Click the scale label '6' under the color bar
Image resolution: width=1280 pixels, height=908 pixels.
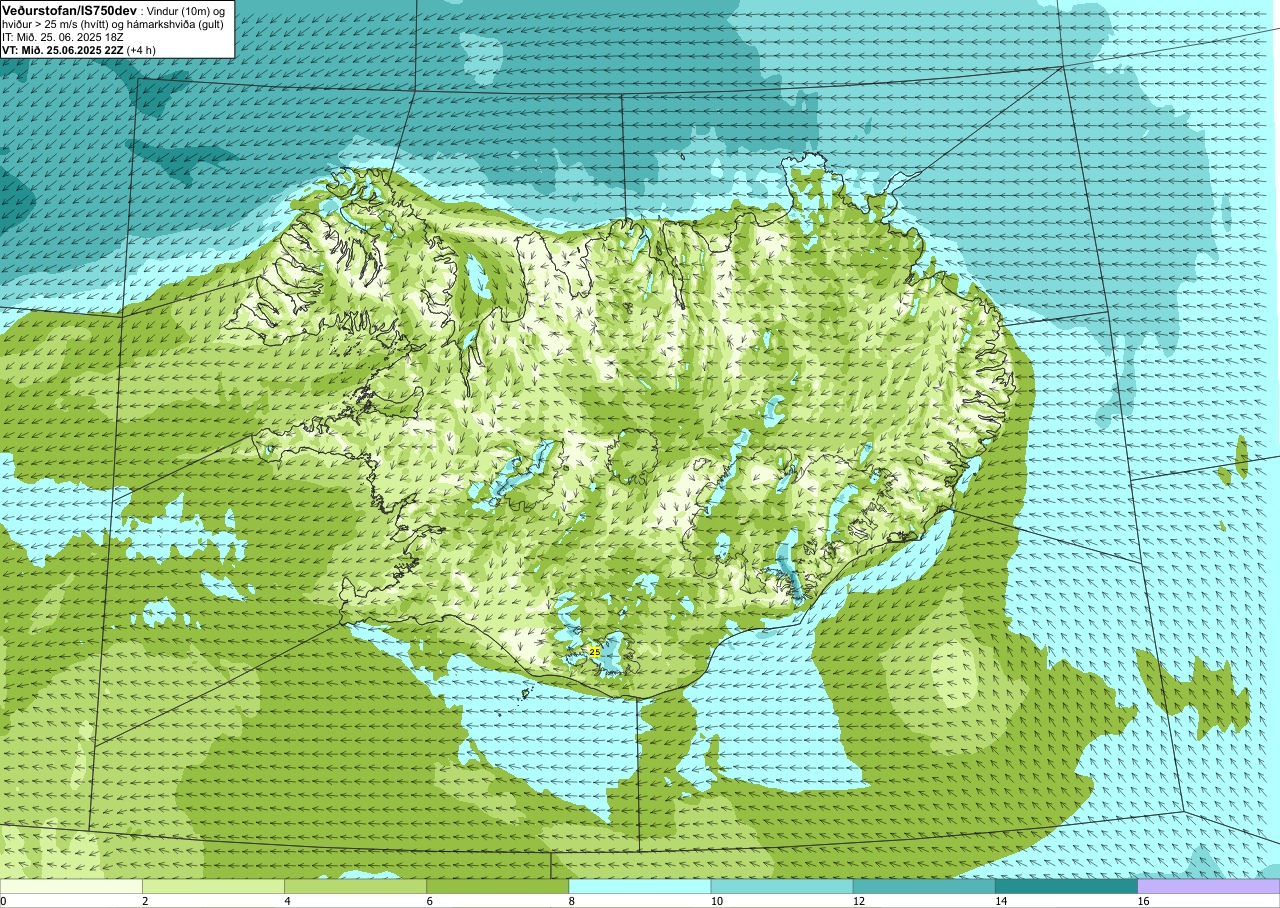(x=429, y=901)
